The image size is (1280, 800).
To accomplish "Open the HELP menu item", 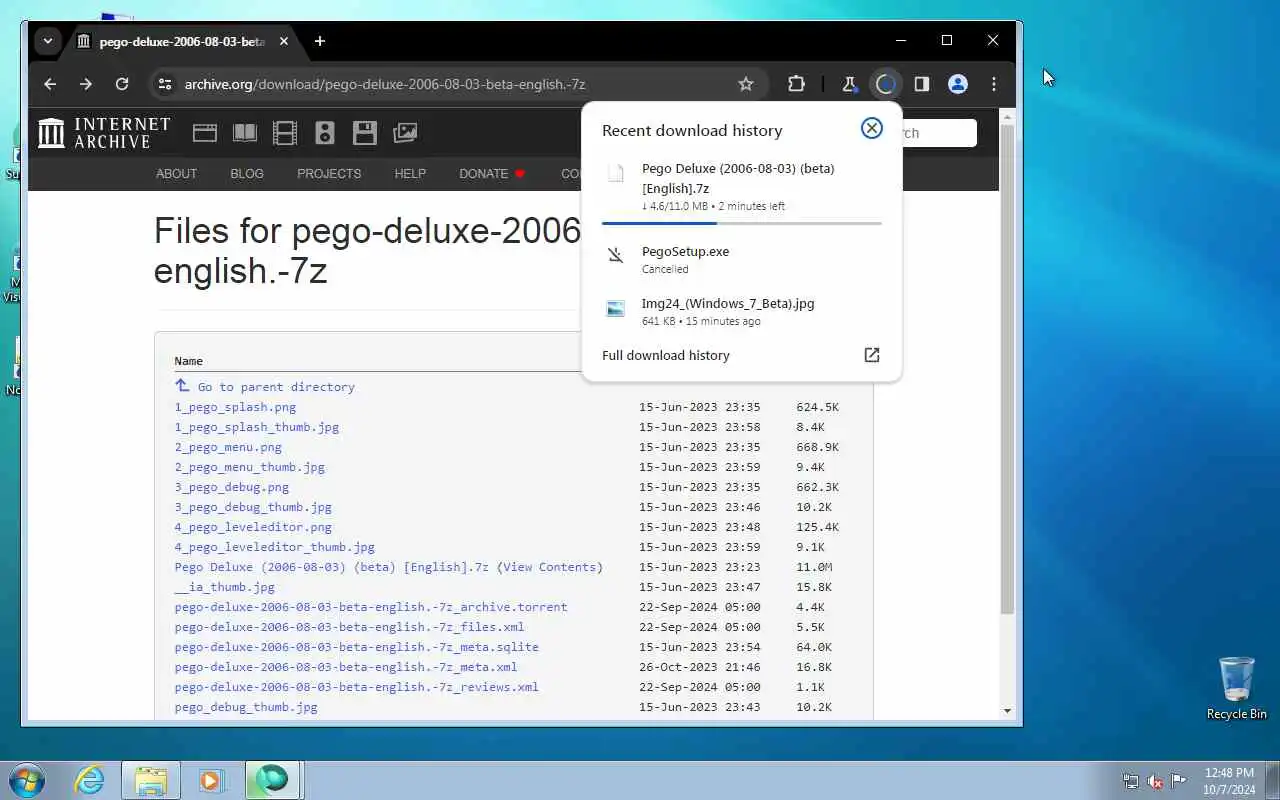I will pyautogui.click(x=410, y=173).
